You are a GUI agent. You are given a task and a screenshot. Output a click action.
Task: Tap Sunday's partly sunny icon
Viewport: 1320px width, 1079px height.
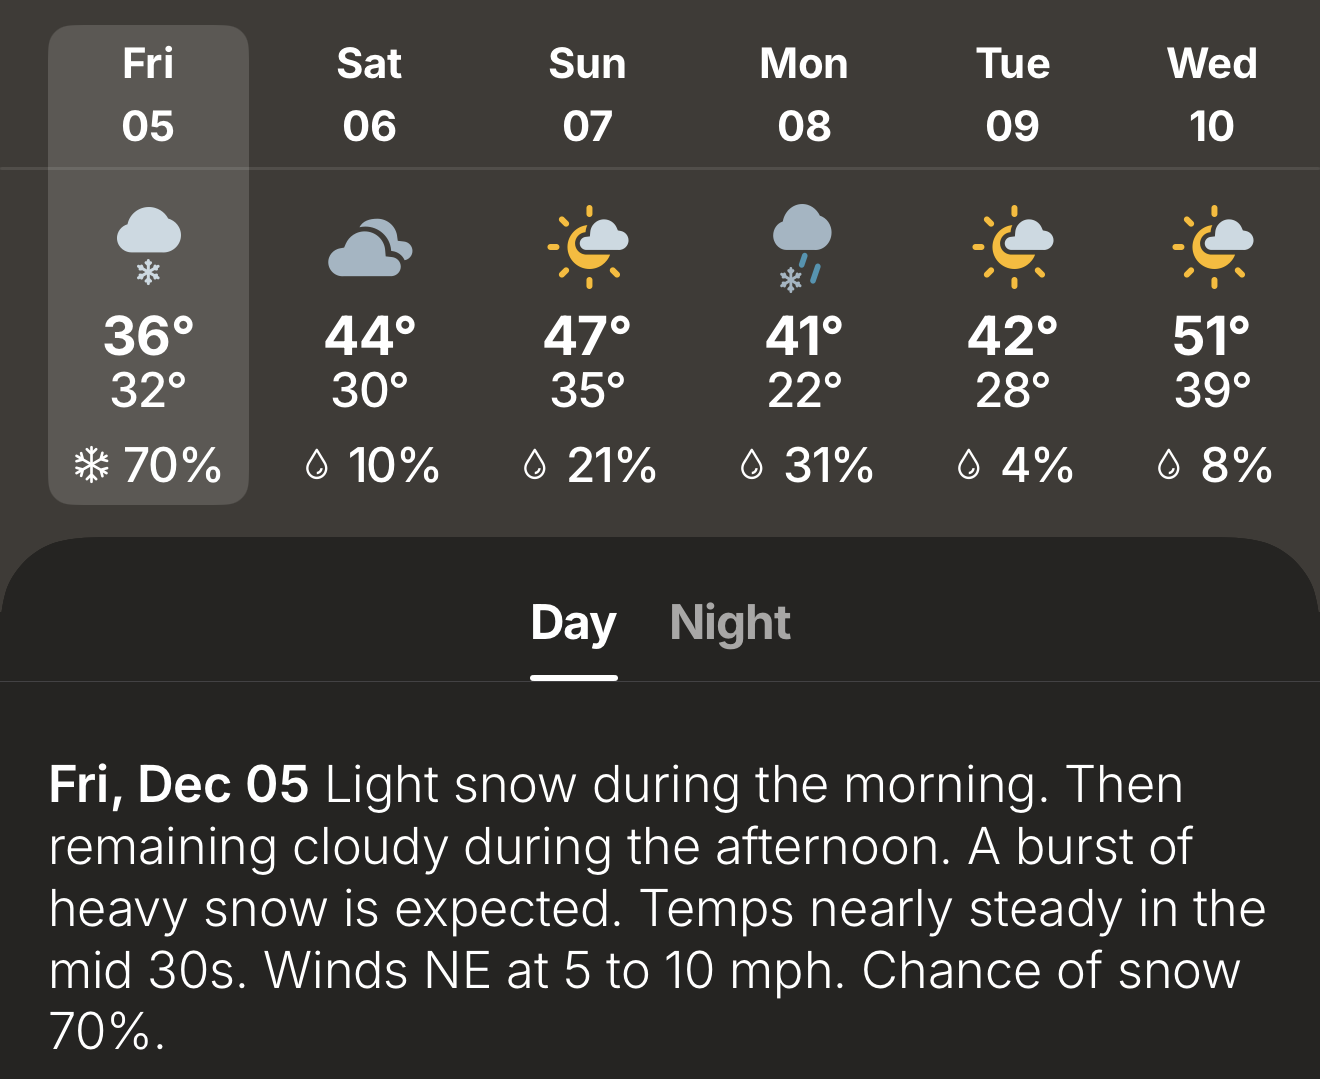588,246
